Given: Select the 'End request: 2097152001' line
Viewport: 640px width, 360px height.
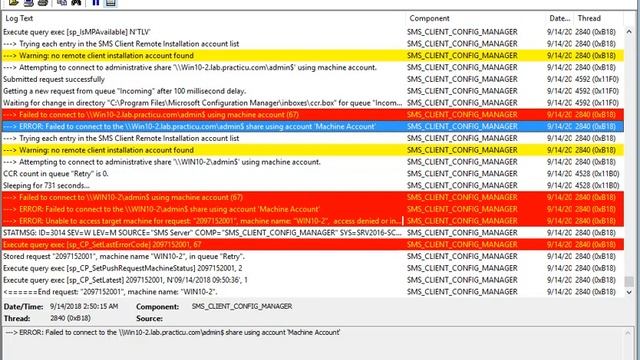Looking at the screenshot, I should 313,292.
